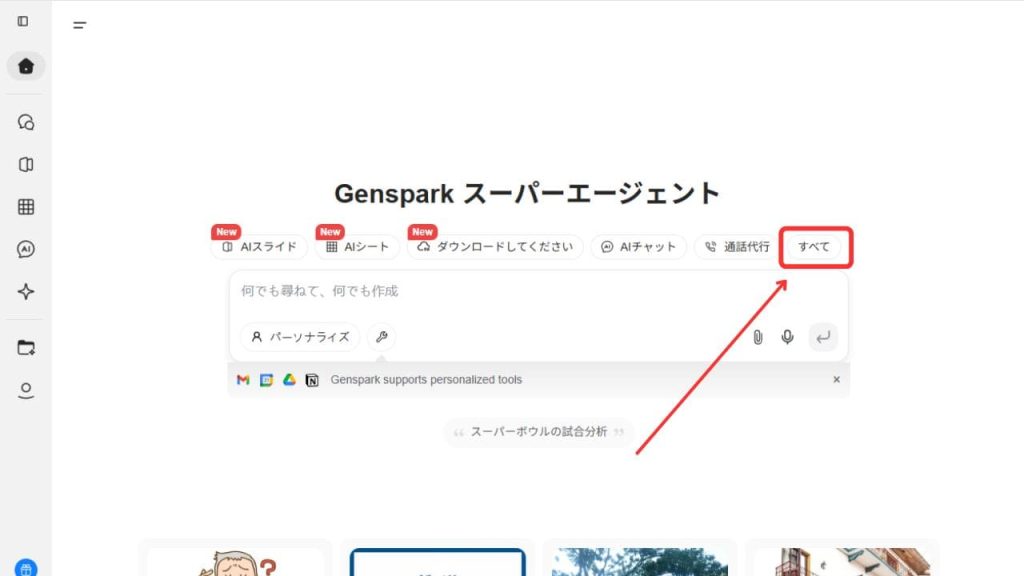The height and width of the screenshot is (576, 1024).
Task: Click the blue gift icon in sidebar
Action: [26, 568]
